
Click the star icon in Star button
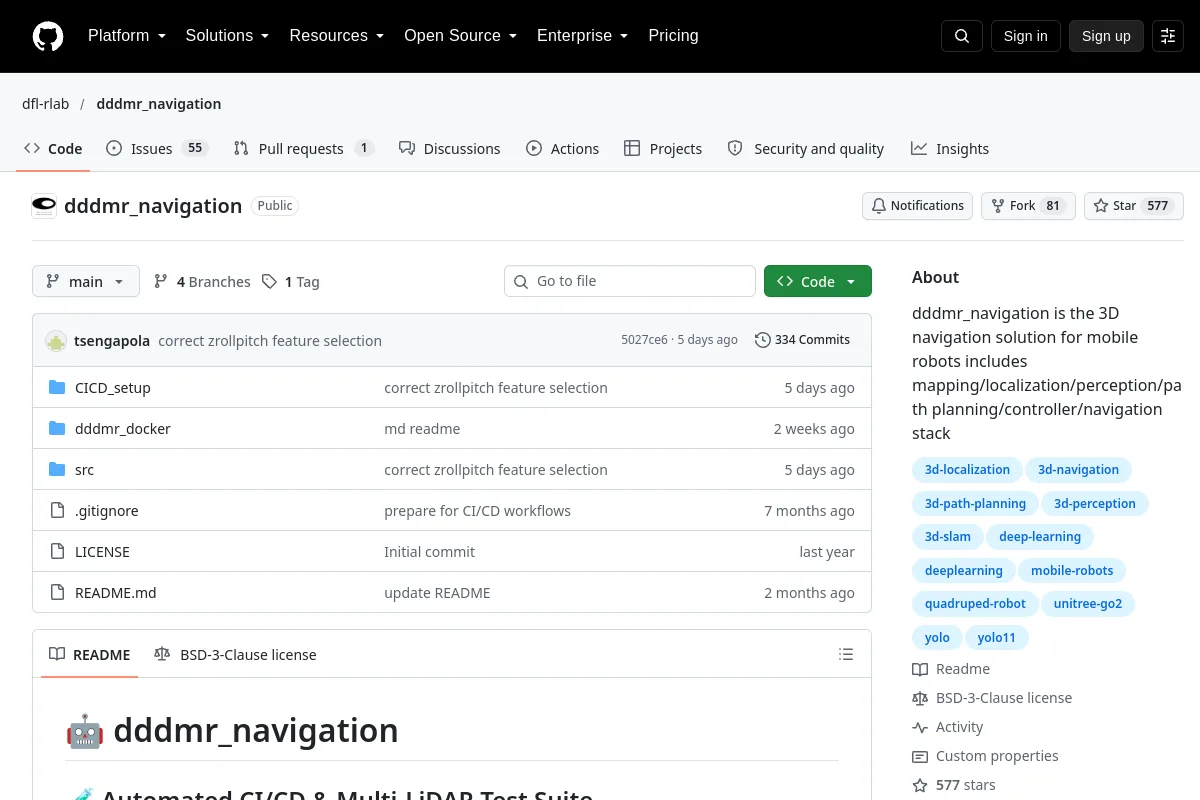click(x=1101, y=206)
